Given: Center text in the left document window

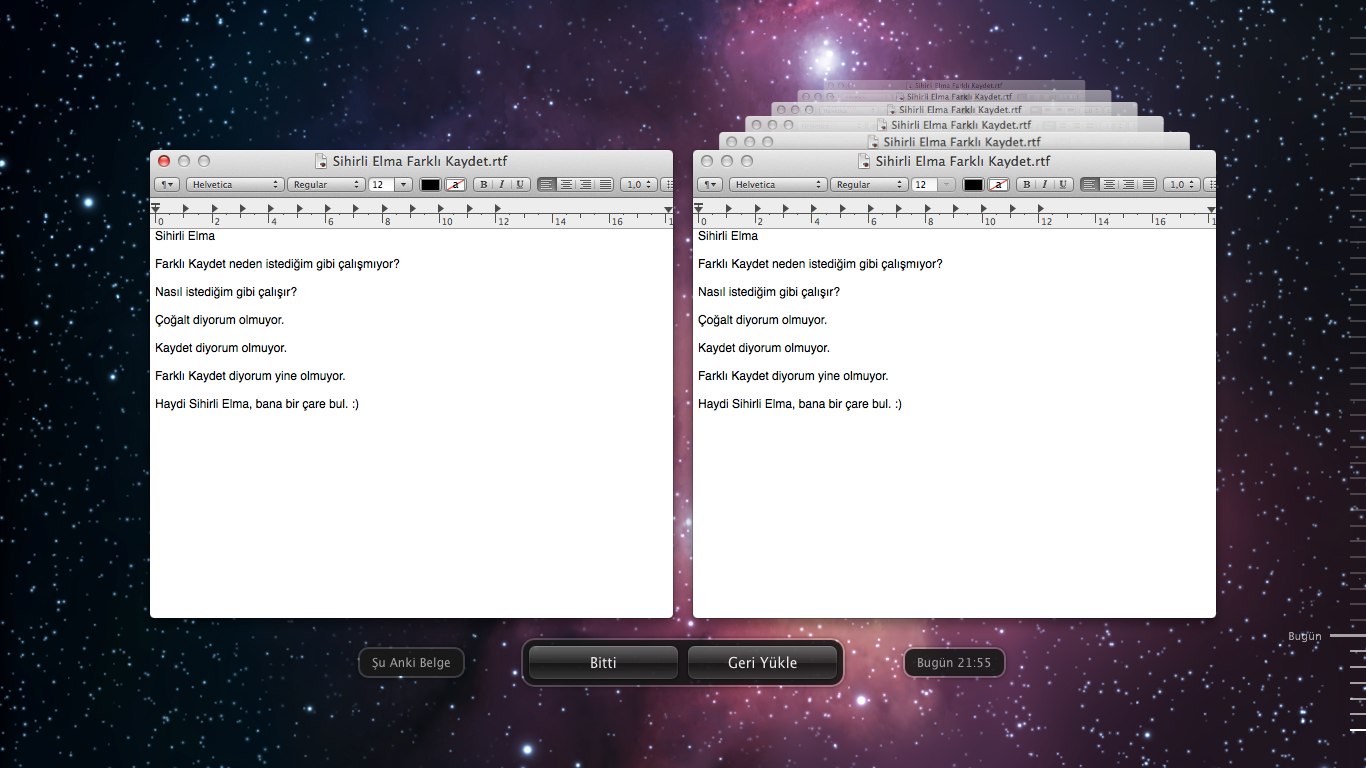Looking at the screenshot, I should point(566,185).
